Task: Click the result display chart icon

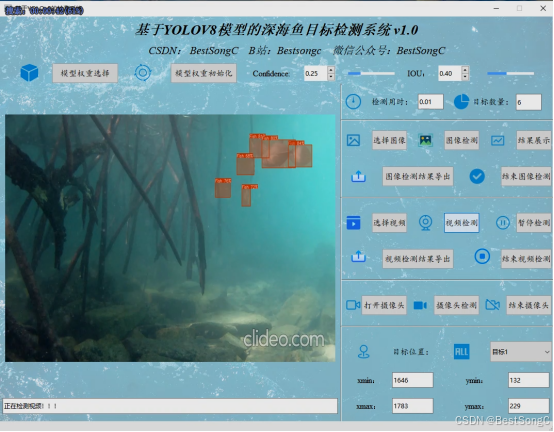Action: click(x=497, y=140)
